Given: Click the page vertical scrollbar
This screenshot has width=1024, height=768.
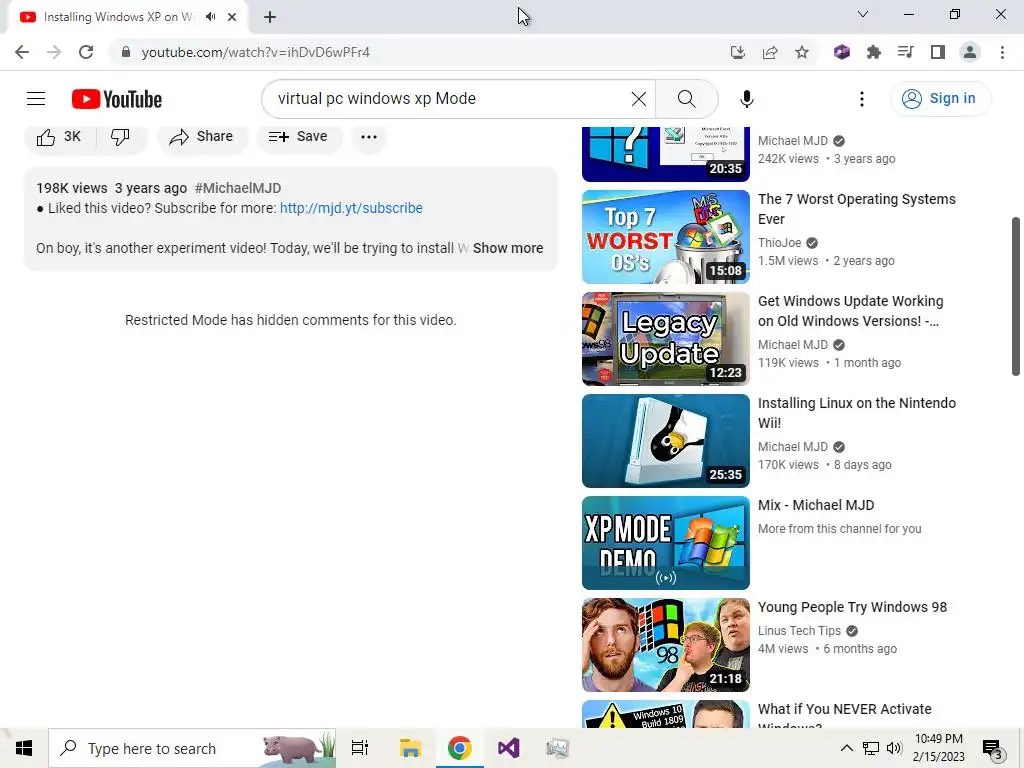Looking at the screenshot, I should coord(1016,296).
